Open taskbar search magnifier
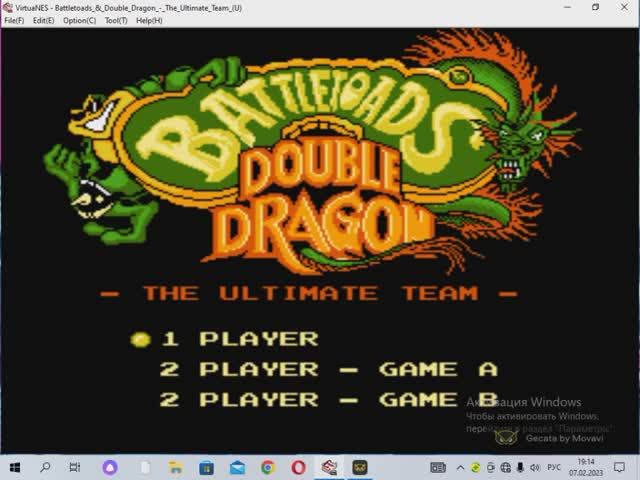 (x=45, y=467)
